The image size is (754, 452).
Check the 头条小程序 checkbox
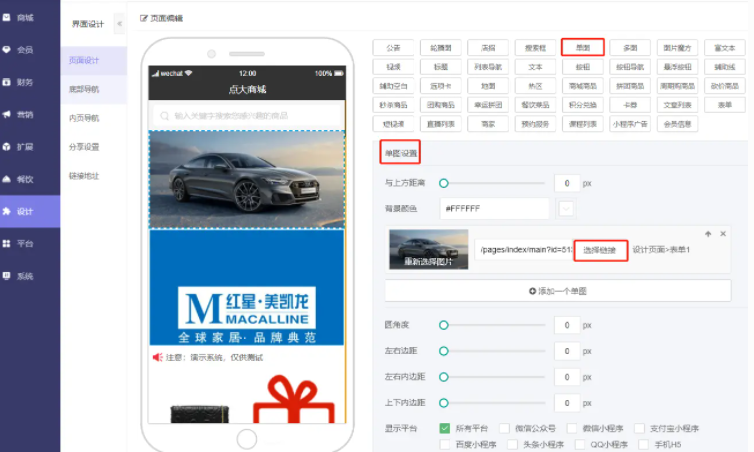pyautogui.click(x=513, y=444)
